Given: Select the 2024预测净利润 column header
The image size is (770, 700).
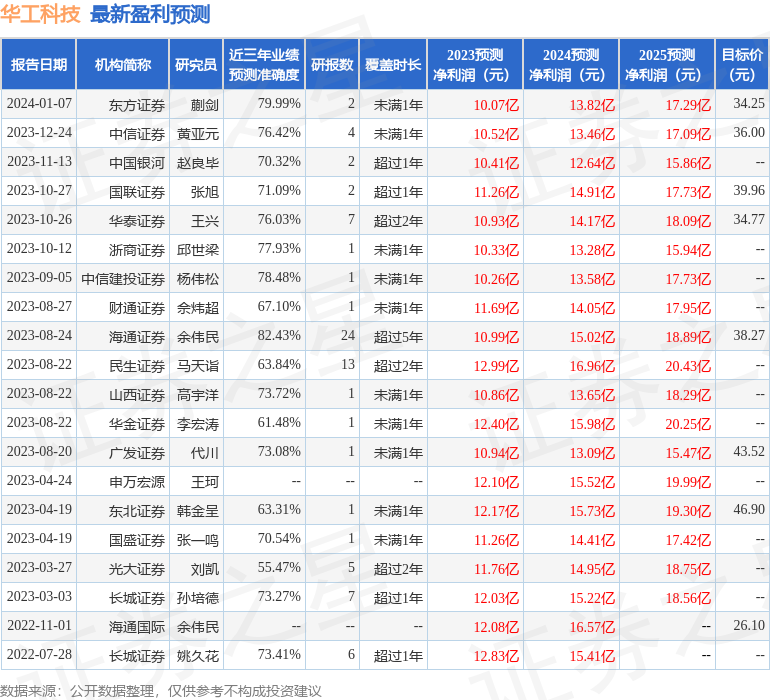Looking at the screenshot, I should (x=571, y=64).
